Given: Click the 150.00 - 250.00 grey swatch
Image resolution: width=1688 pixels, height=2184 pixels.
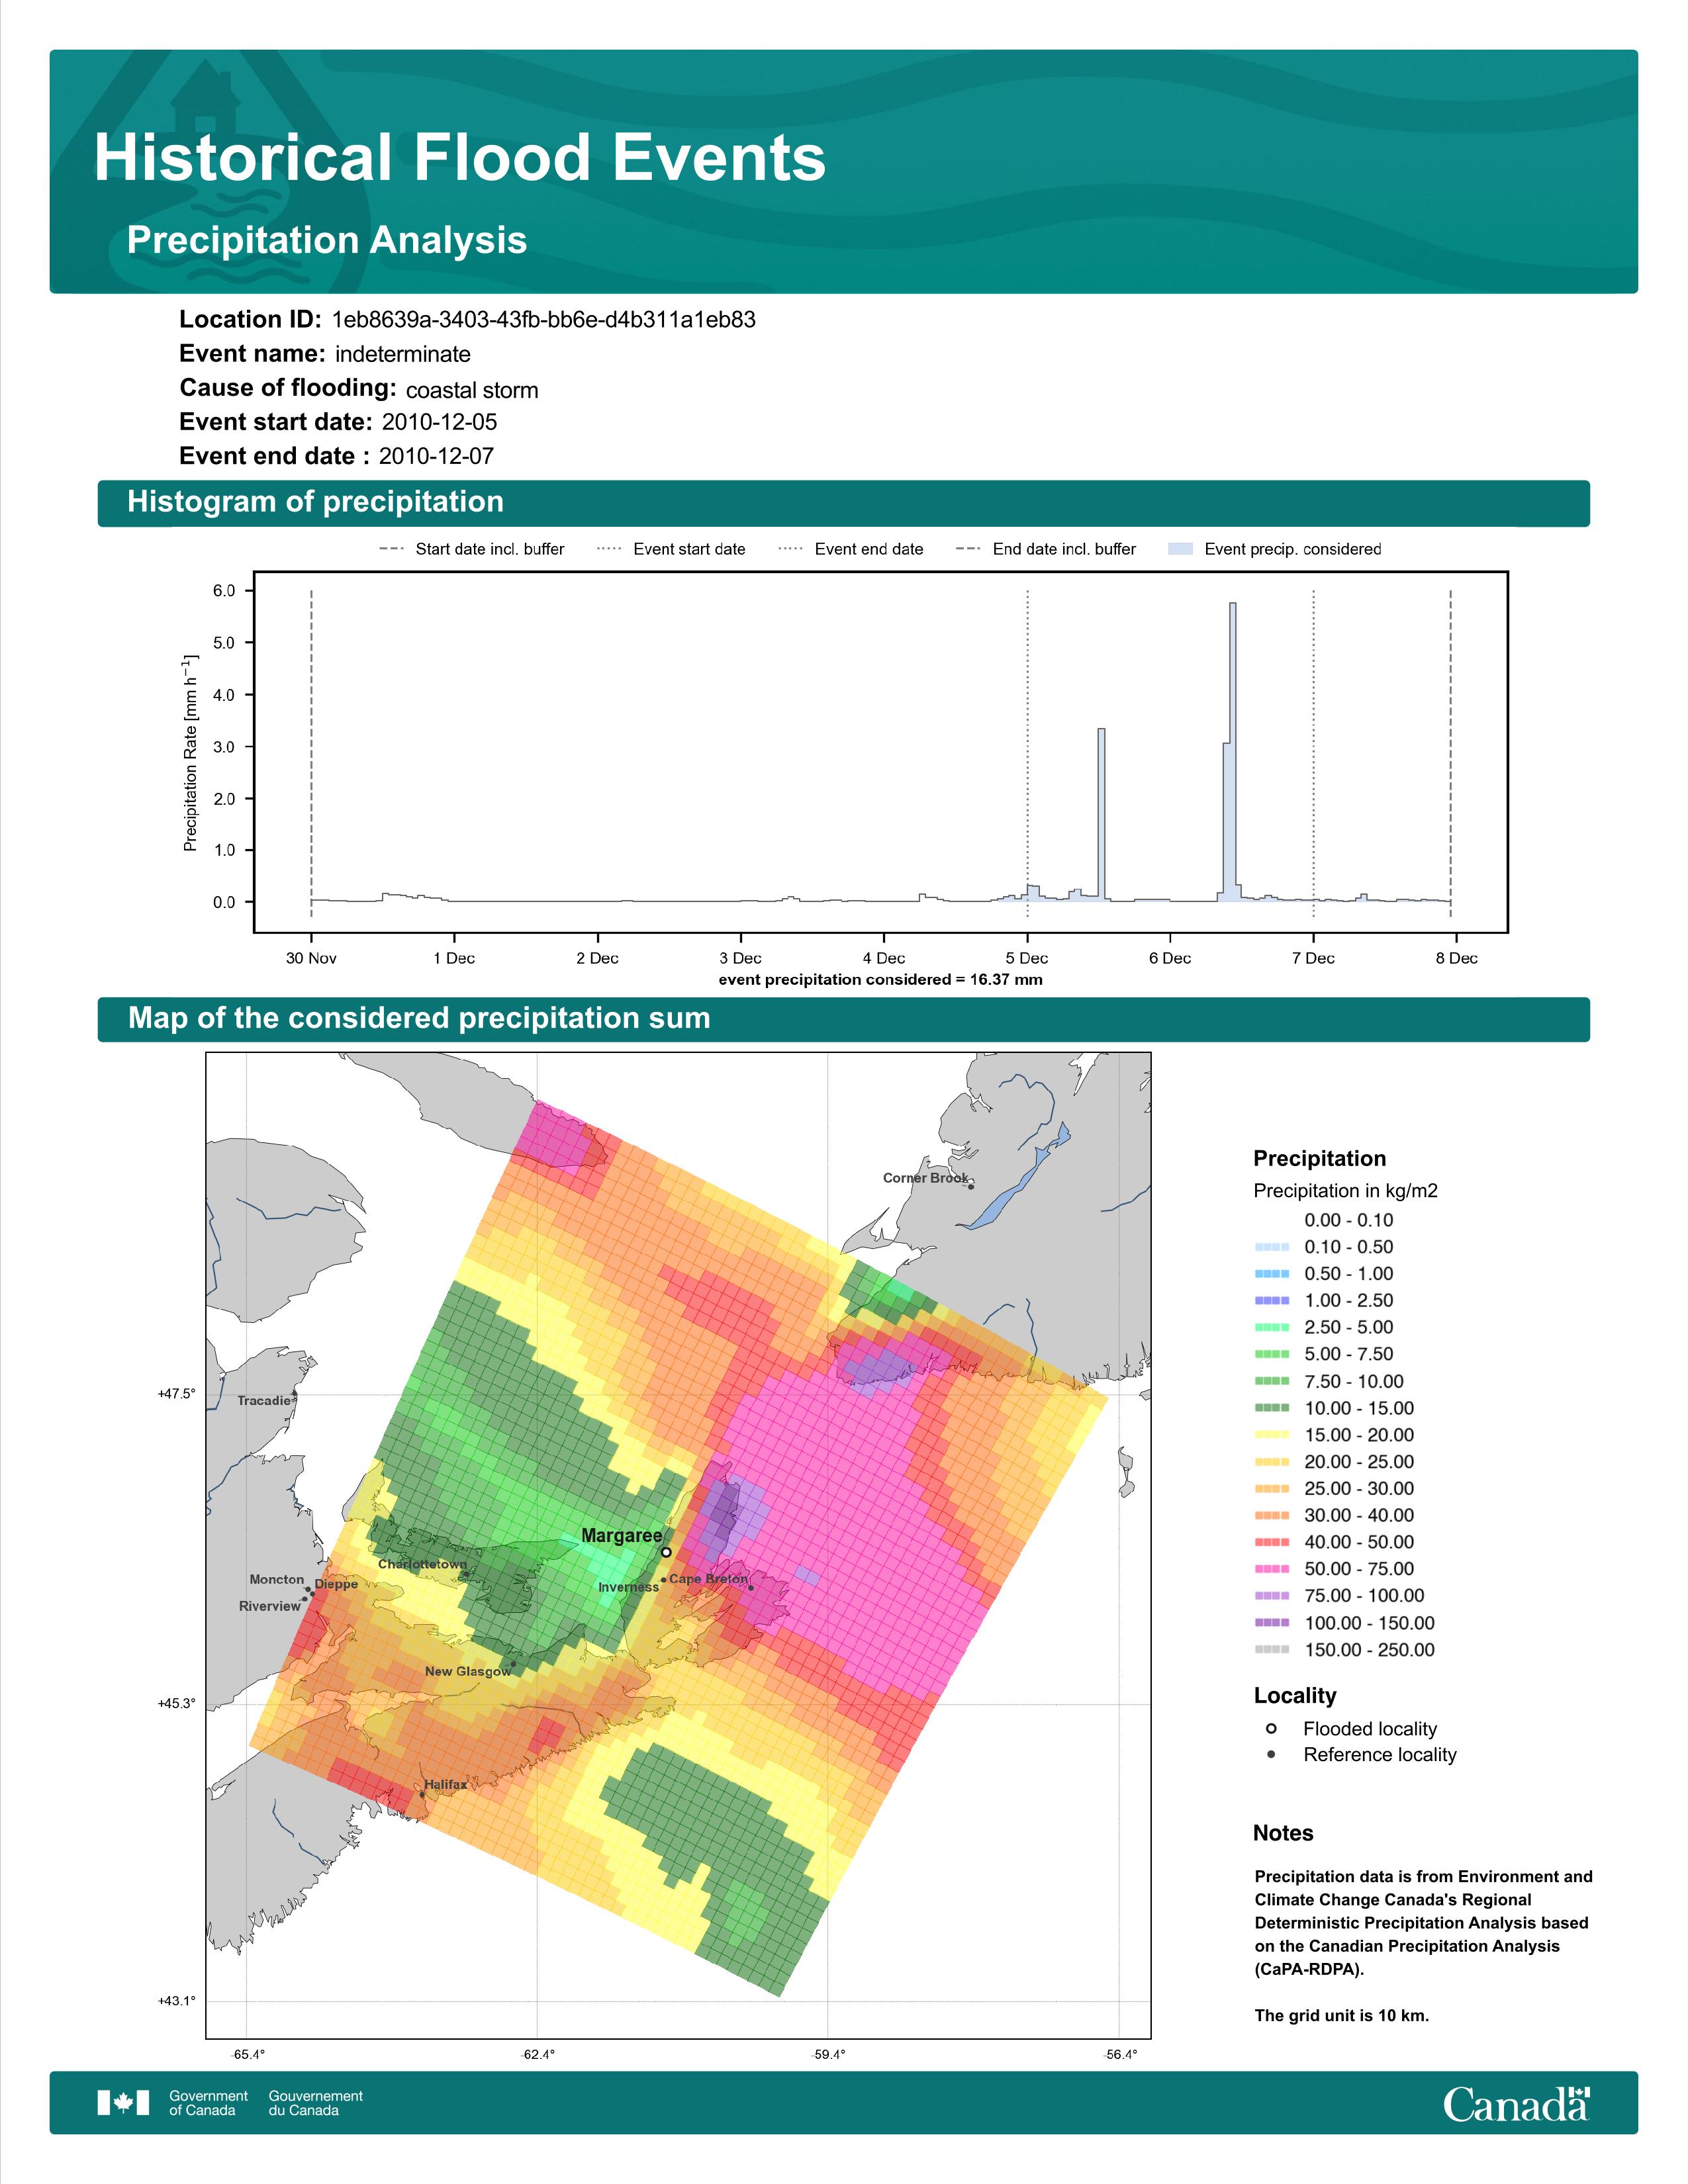Looking at the screenshot, I should pyautogui.click(x=1271, y=1650).
